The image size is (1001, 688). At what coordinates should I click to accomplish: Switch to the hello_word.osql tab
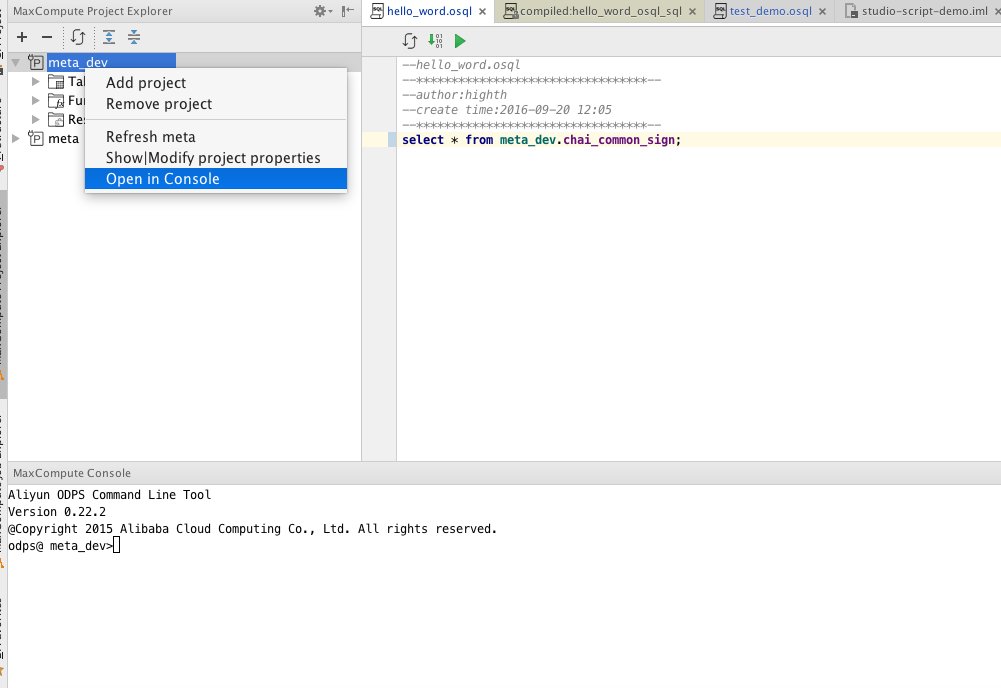click(429, 11)
